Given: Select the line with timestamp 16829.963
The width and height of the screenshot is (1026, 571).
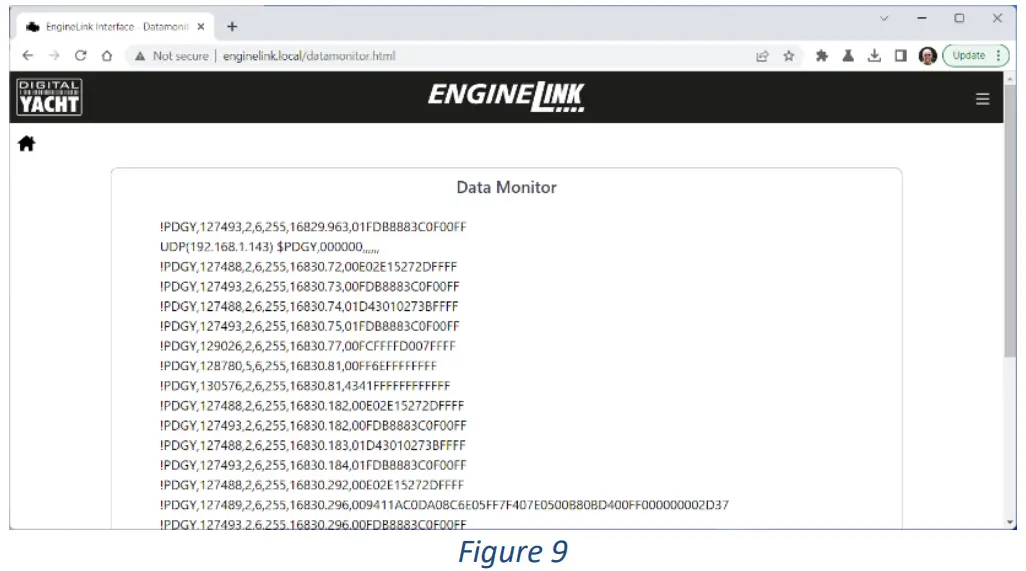Looking at the screenshot, I should click(313, 227).
